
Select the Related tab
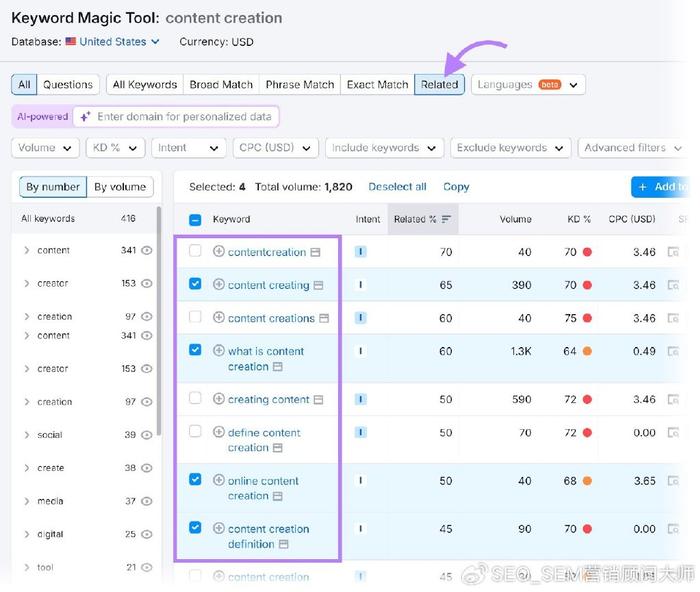tap(439, 84)
